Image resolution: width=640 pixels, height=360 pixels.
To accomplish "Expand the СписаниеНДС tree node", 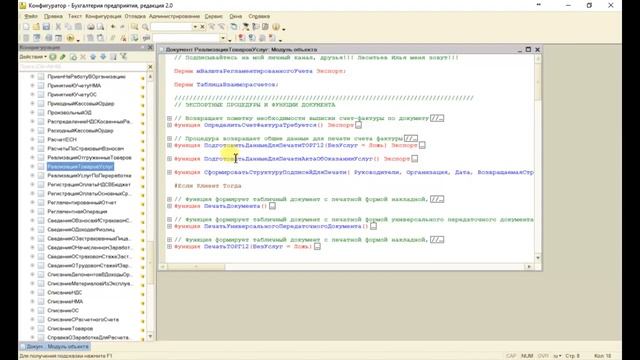I will pyautogui.click(x=32, y=292).
